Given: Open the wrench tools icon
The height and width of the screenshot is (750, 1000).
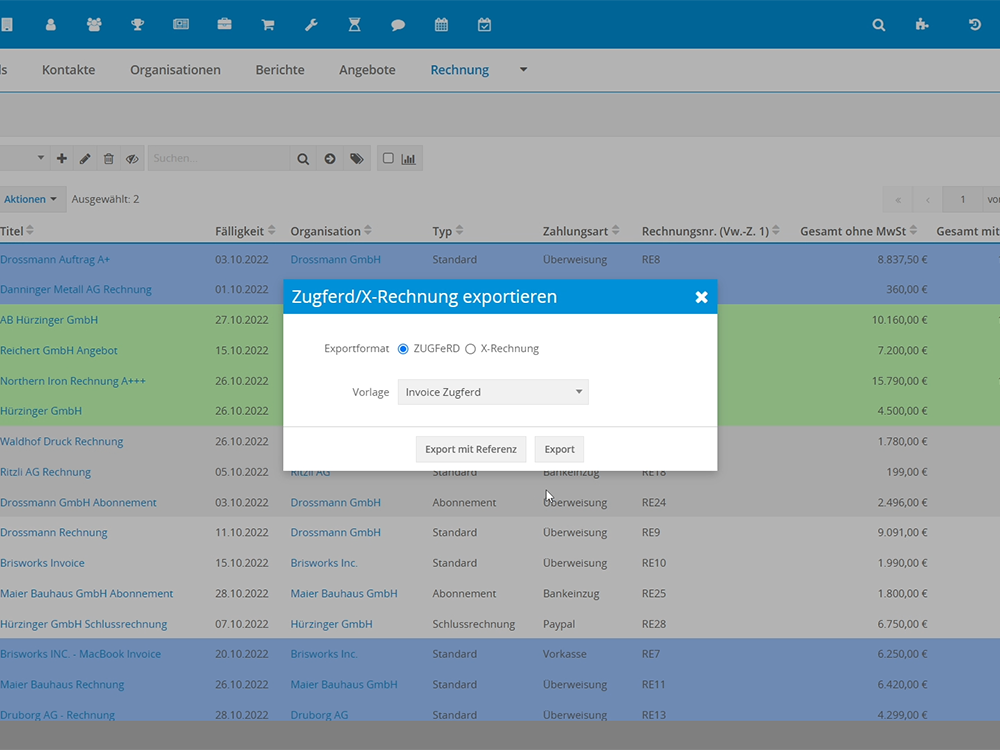Looking at the screenshot, I should (x=311, y=25).
